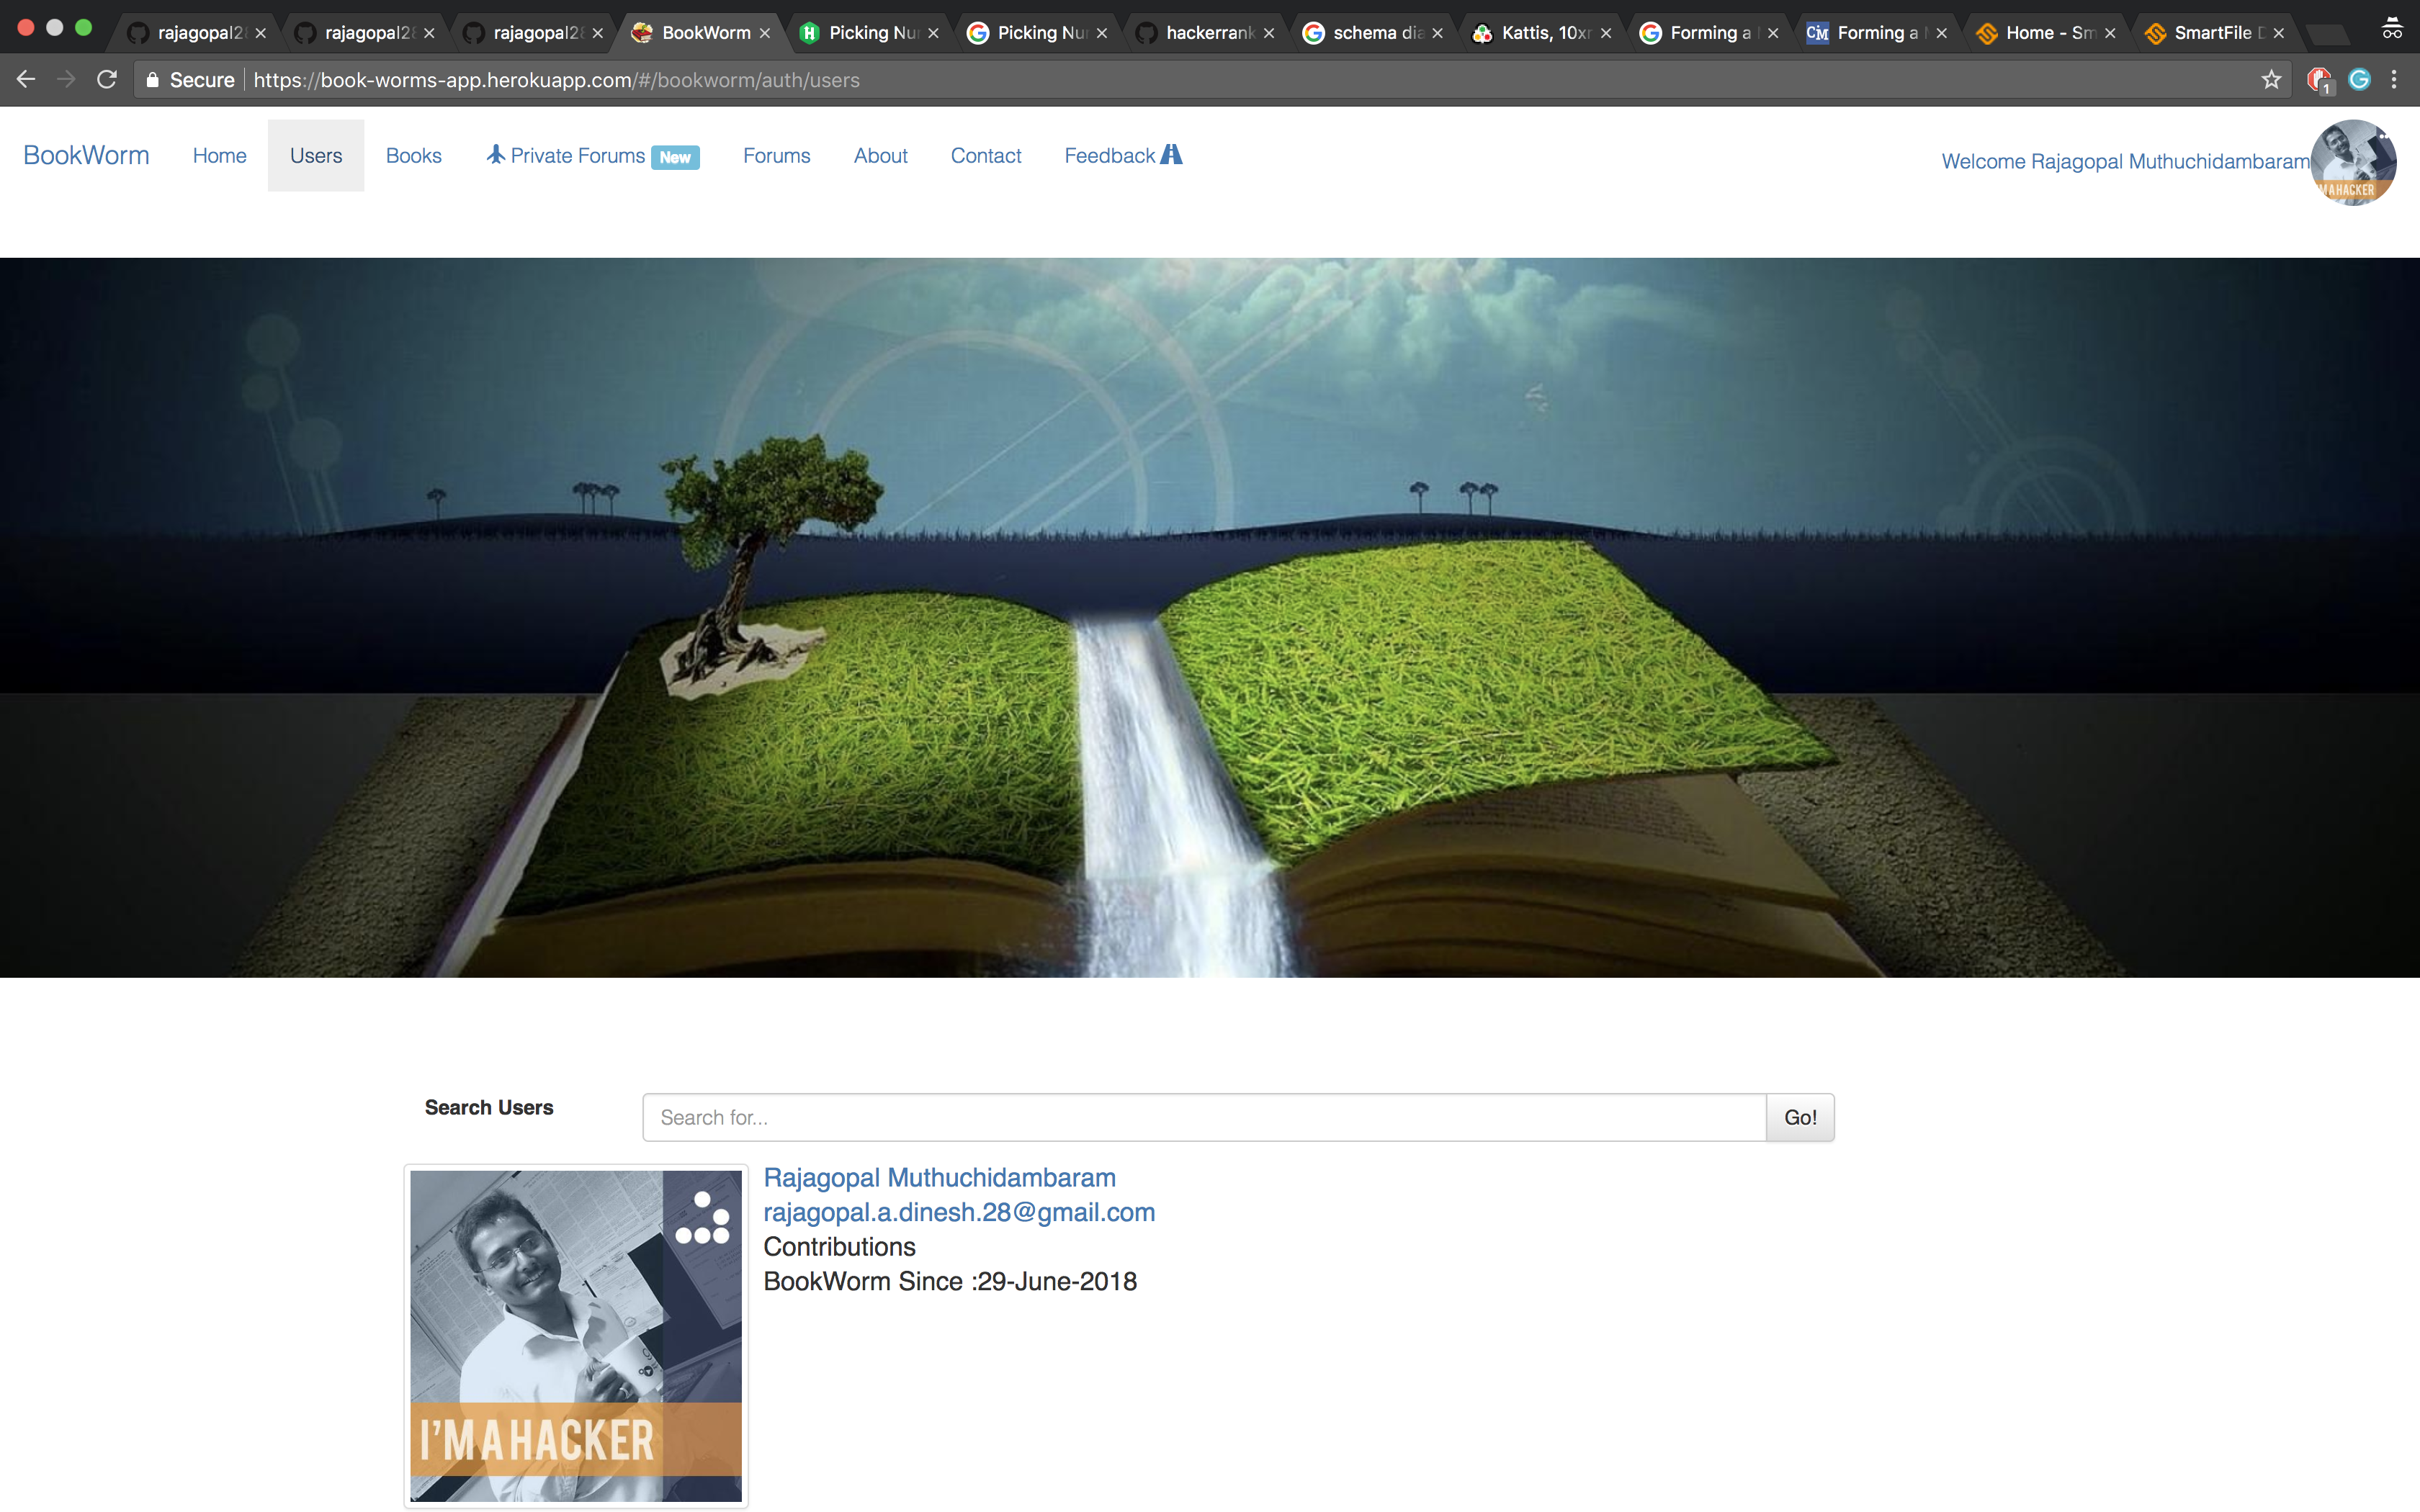Image resolution: width=2420 pixels, height=1512 pixels.
Task: Bookmark this page with the star icon
Action: [2271, 80]
